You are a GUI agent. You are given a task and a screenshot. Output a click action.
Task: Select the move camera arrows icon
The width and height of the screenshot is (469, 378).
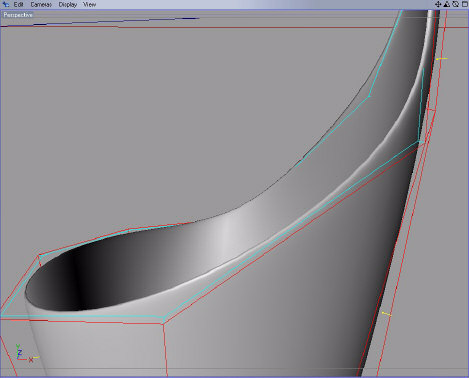click(438, 4)
